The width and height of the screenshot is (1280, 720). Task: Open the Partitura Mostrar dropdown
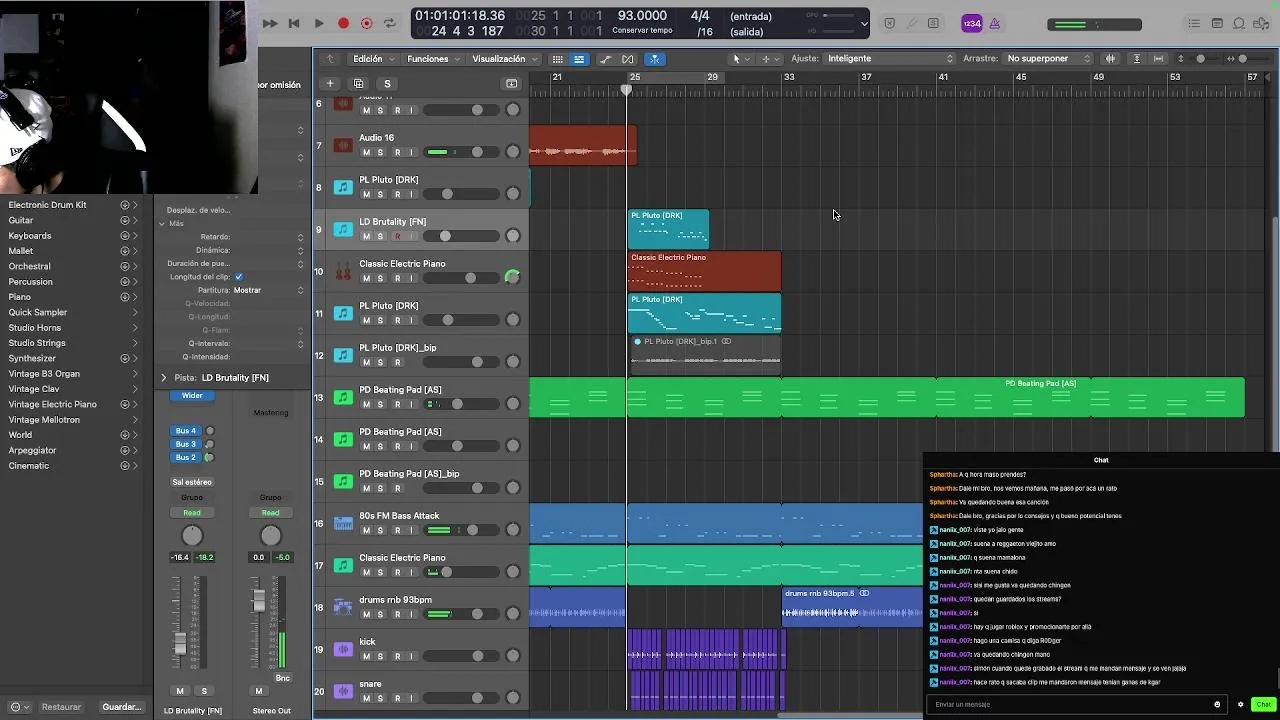point(268,290)
